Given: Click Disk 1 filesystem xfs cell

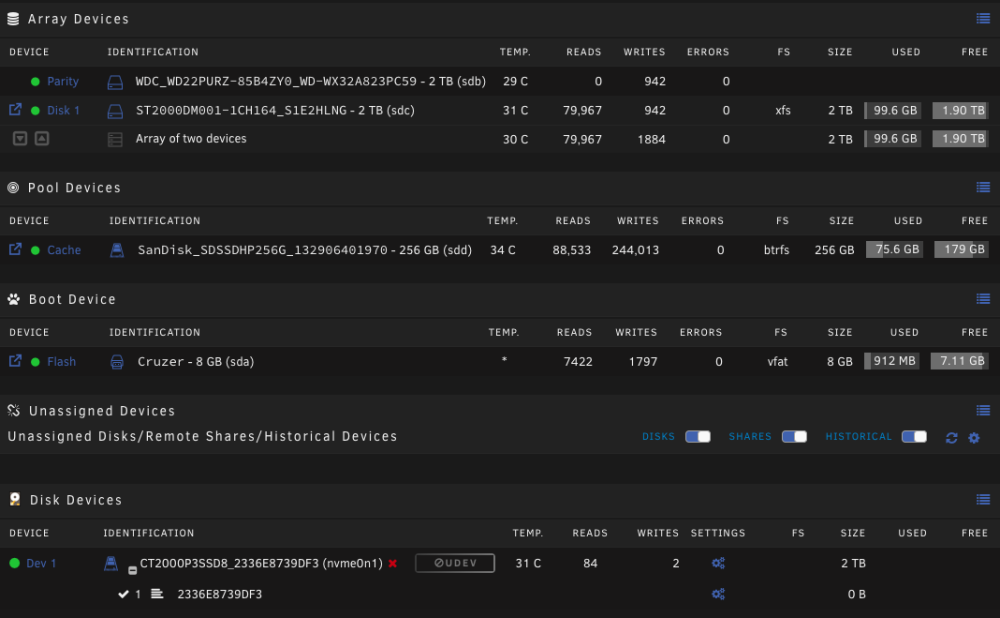Looking at the screenshot, I should (x=783, y=110).
